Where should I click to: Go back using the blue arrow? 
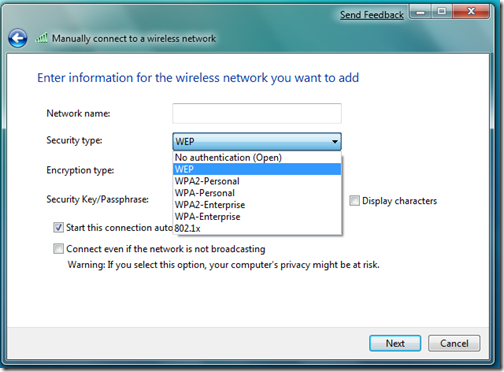click(x=18, y=38)
